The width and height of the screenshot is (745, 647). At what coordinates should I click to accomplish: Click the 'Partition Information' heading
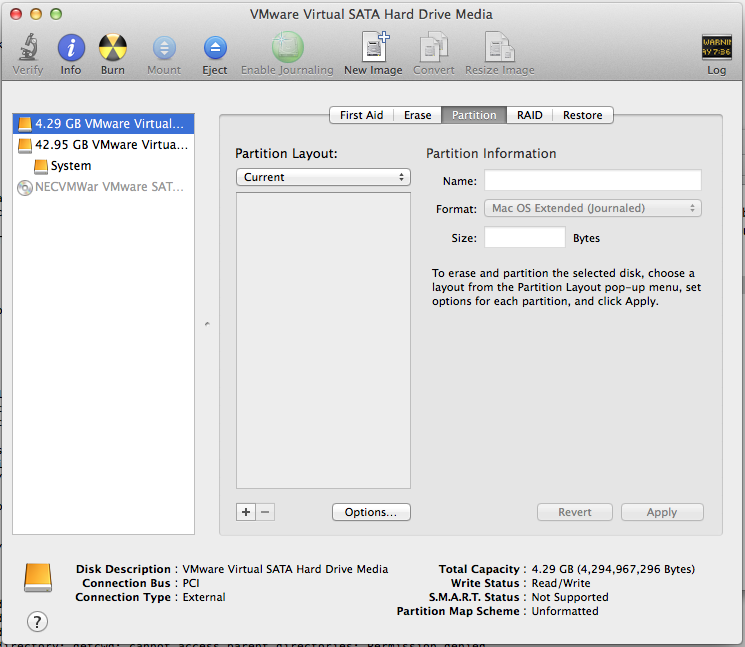click(491, 153)
